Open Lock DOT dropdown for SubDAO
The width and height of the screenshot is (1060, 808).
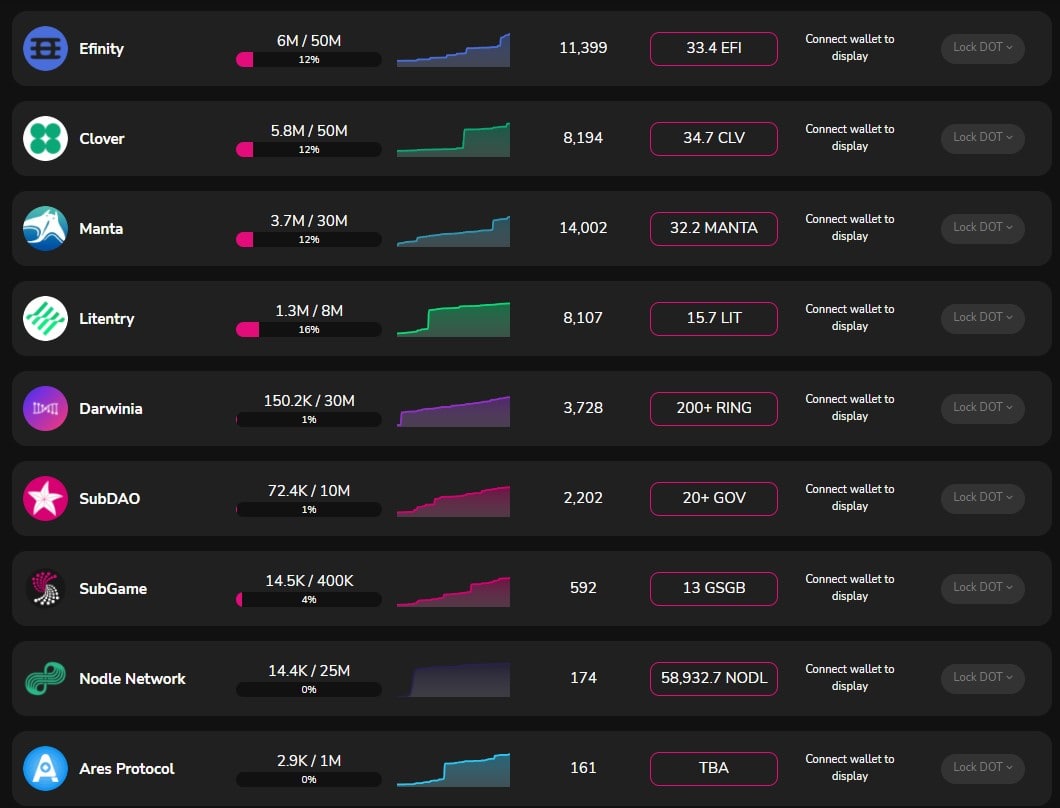[x=982, y=498]
